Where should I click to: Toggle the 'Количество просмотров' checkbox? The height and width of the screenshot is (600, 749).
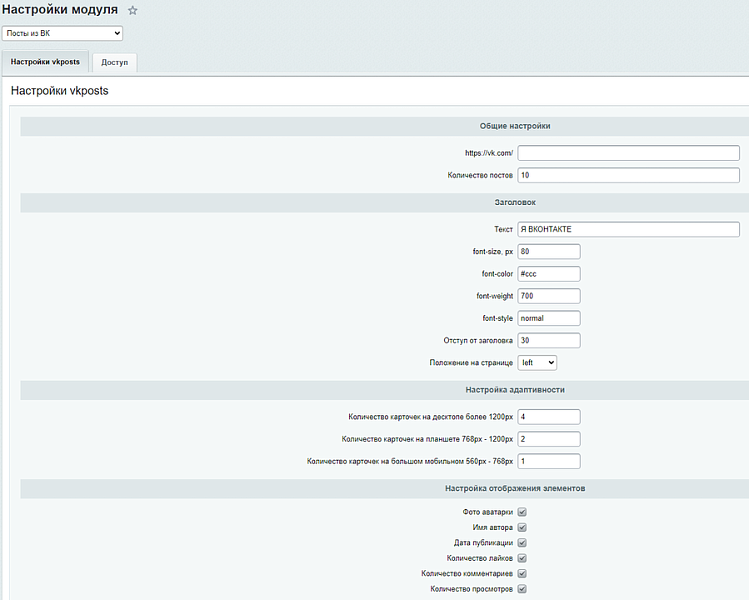522,589
